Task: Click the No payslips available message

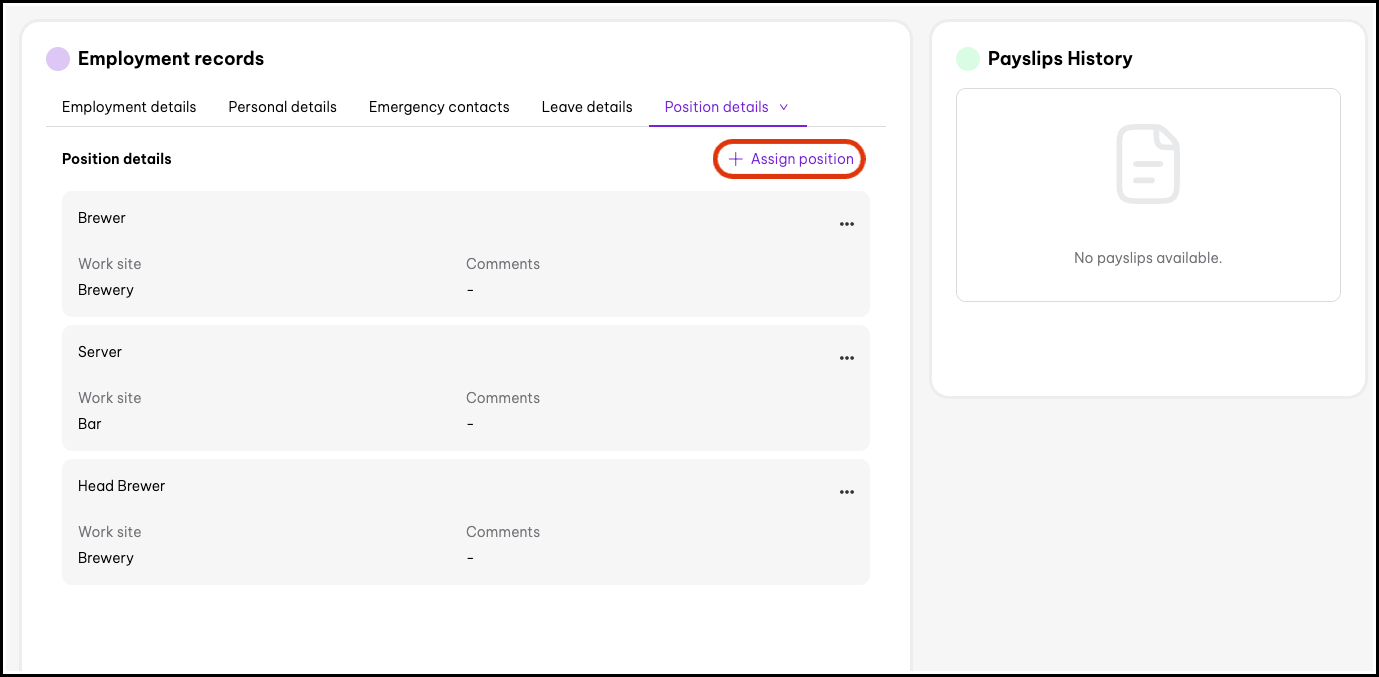Action: (1148, 258)
